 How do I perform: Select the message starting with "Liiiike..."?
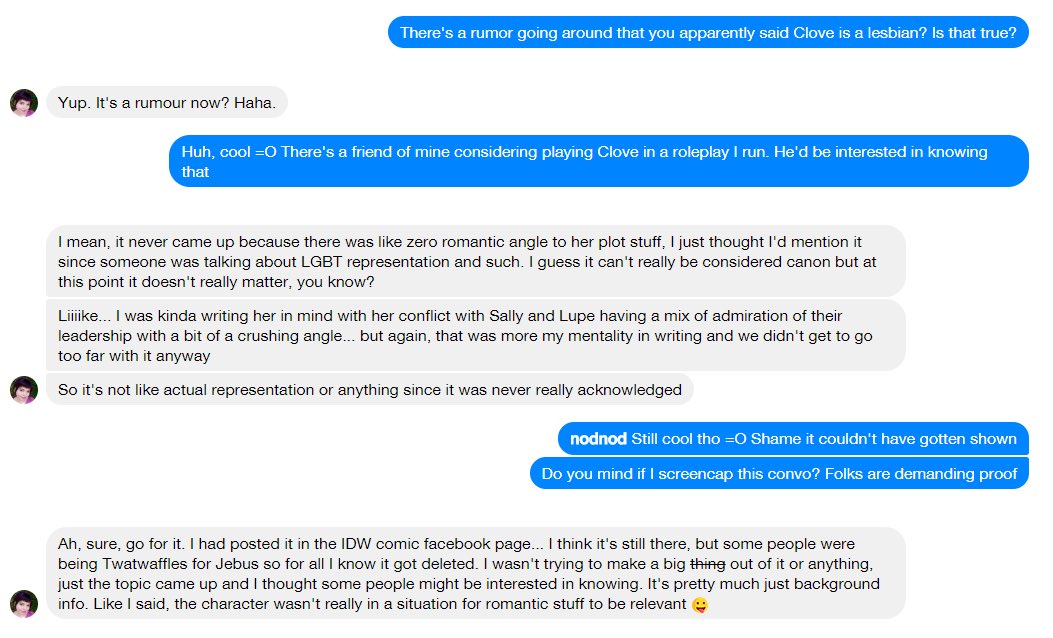pos(476,335)
